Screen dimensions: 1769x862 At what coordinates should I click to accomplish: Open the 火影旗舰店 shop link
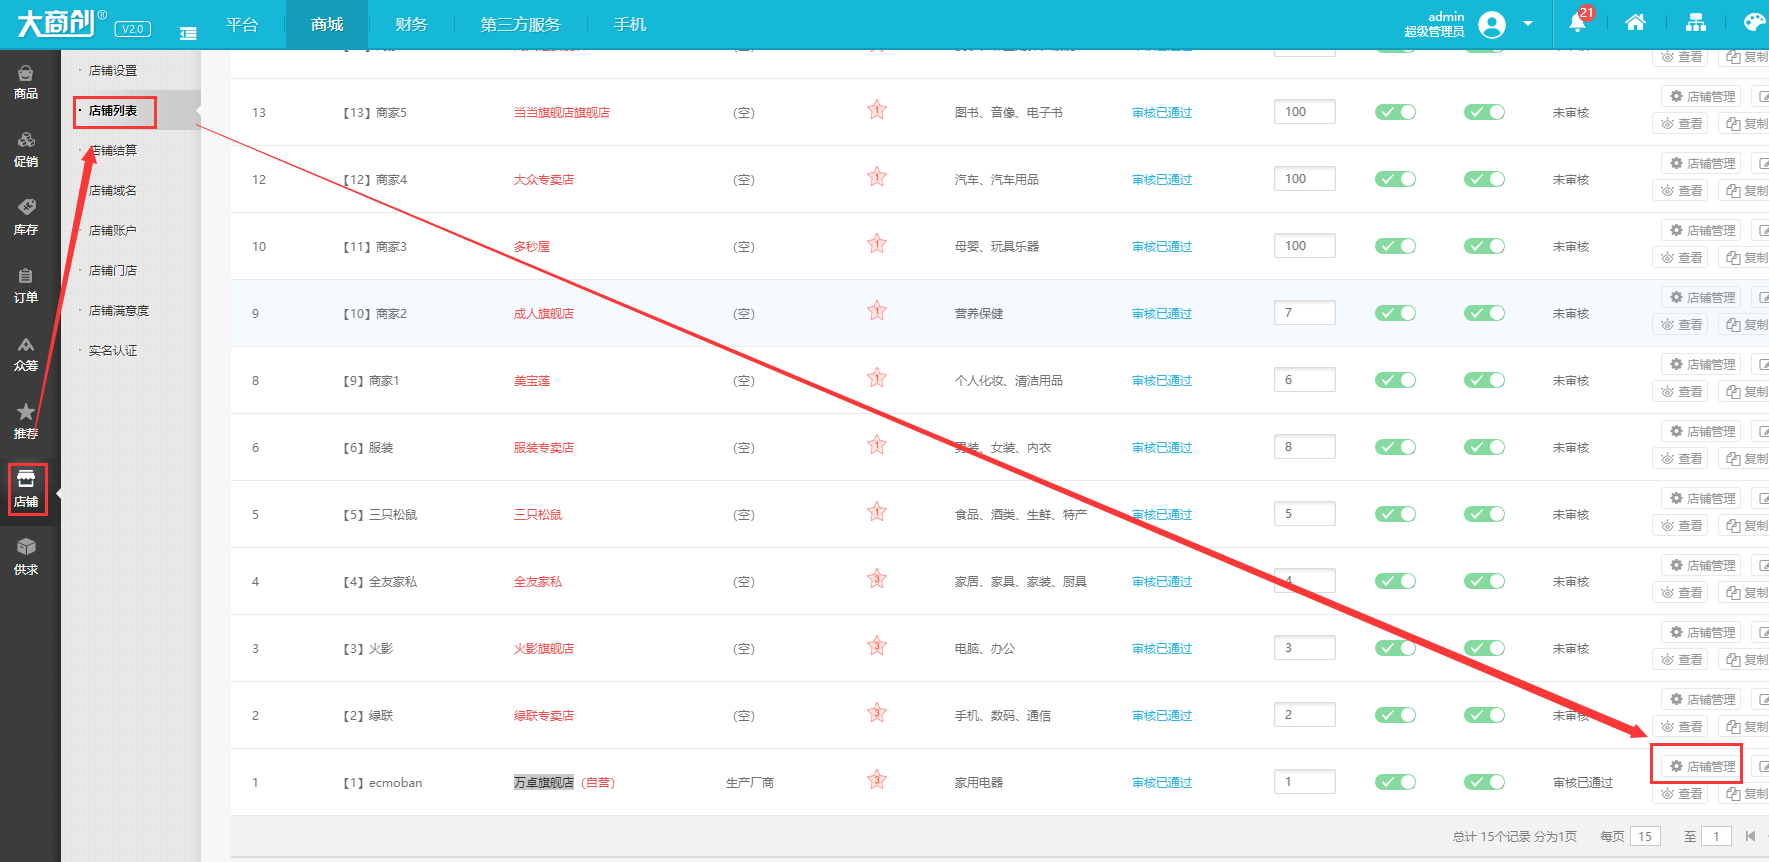pyautogui.click(x=544, y=649)
